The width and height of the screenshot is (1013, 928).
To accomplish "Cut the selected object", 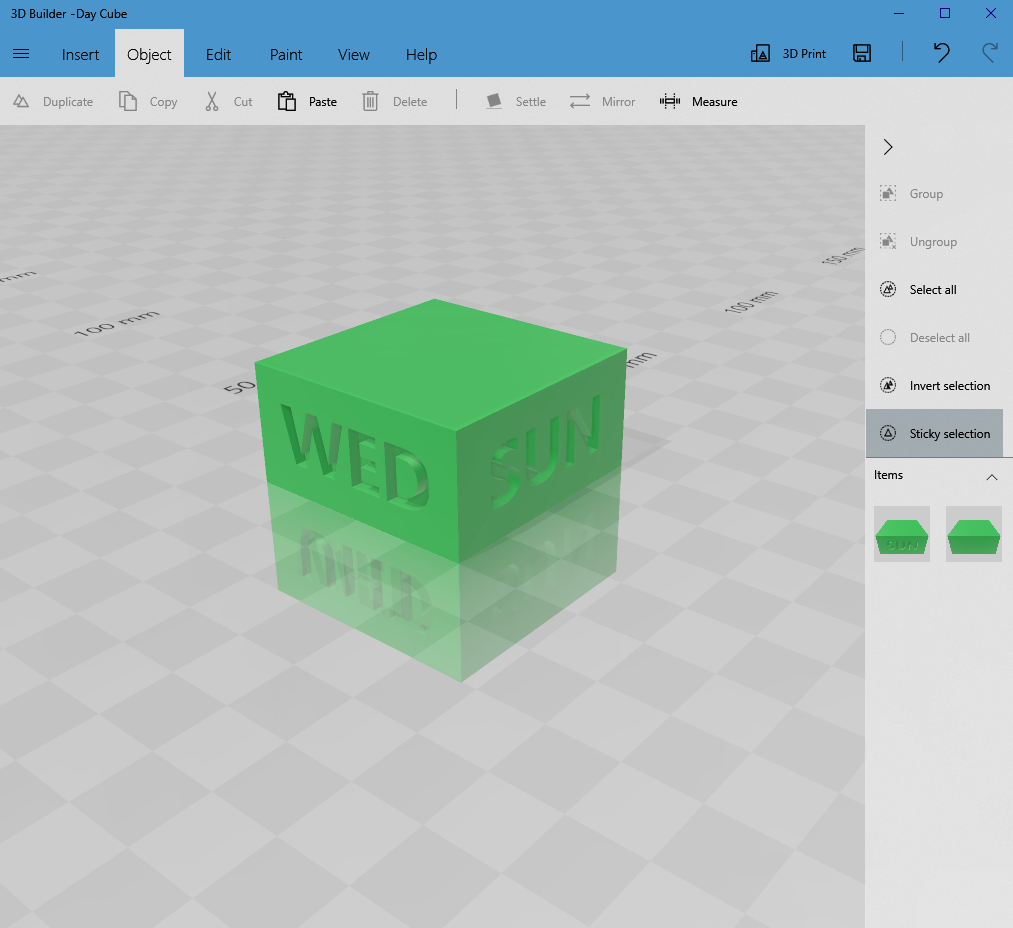I will click(x=227, y=101).
